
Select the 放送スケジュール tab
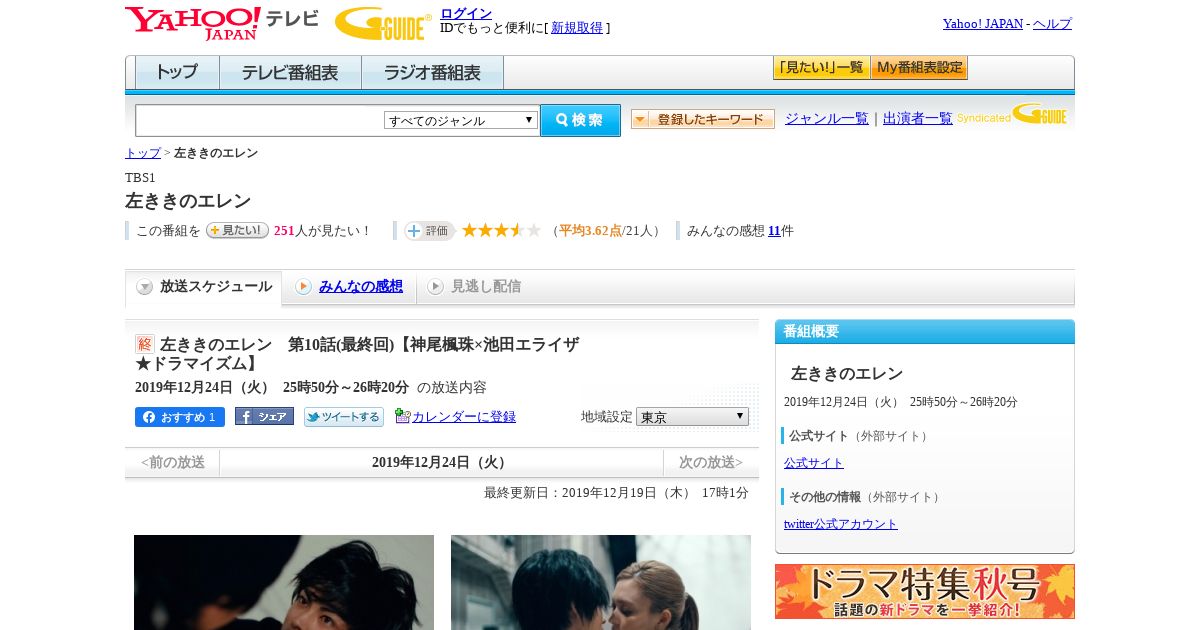(203, 287)
